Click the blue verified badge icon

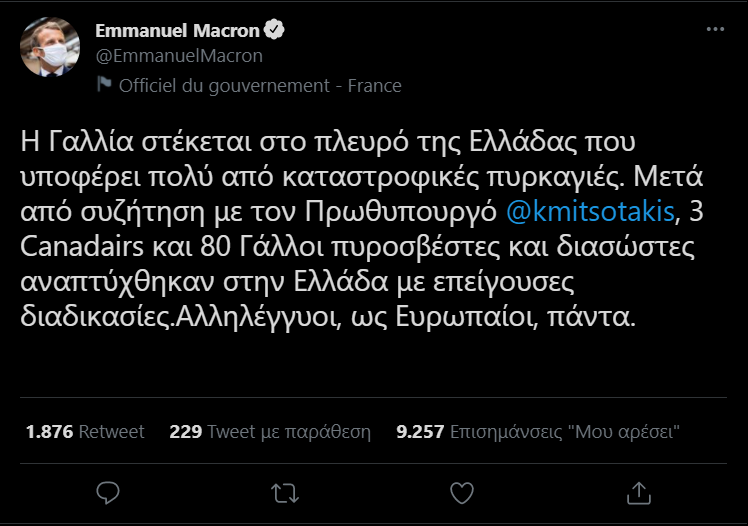[x=274, y=31]
